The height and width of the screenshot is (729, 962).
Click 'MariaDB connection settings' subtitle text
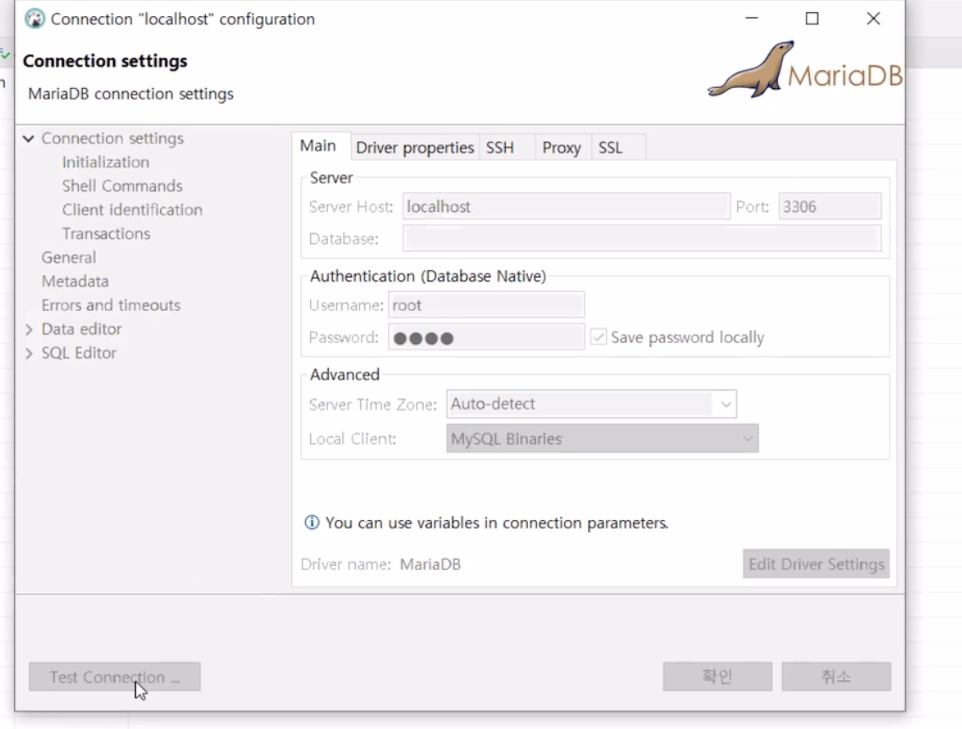click(x=131, y=94)
